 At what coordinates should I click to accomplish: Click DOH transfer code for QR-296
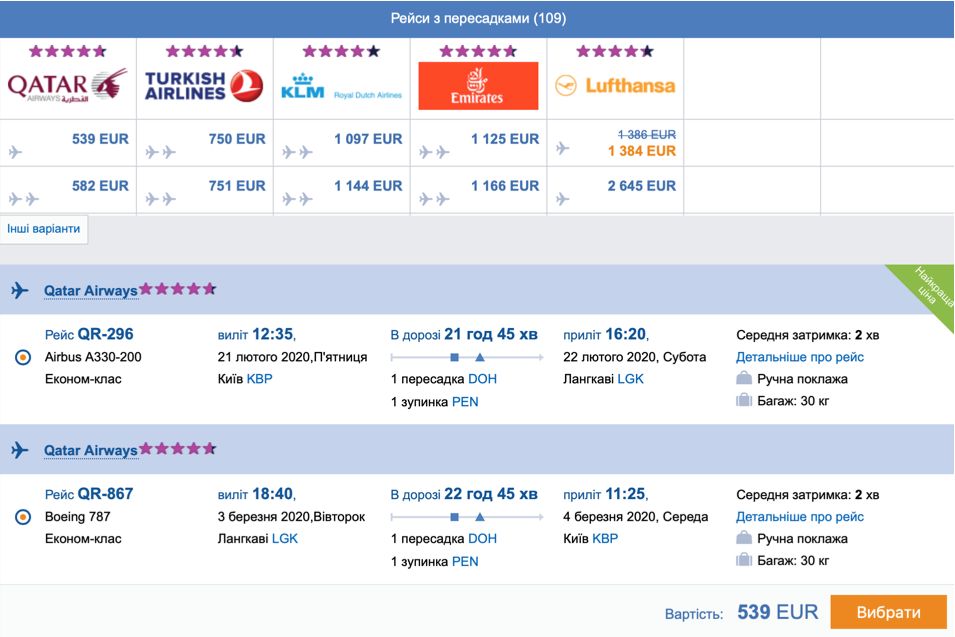[x=482, y=379]
